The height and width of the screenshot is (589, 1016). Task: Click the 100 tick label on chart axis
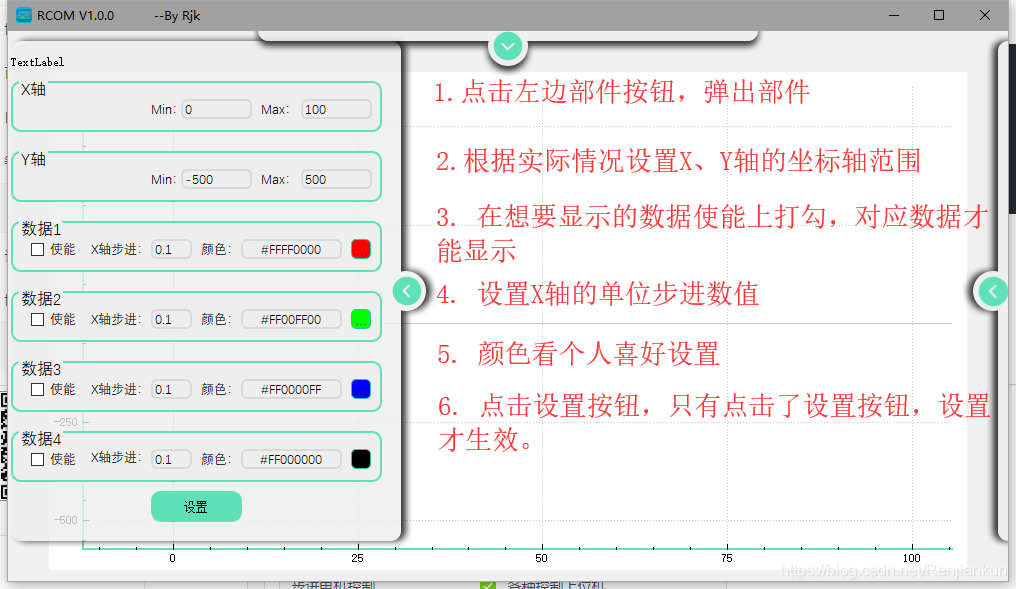pos(912,558)
